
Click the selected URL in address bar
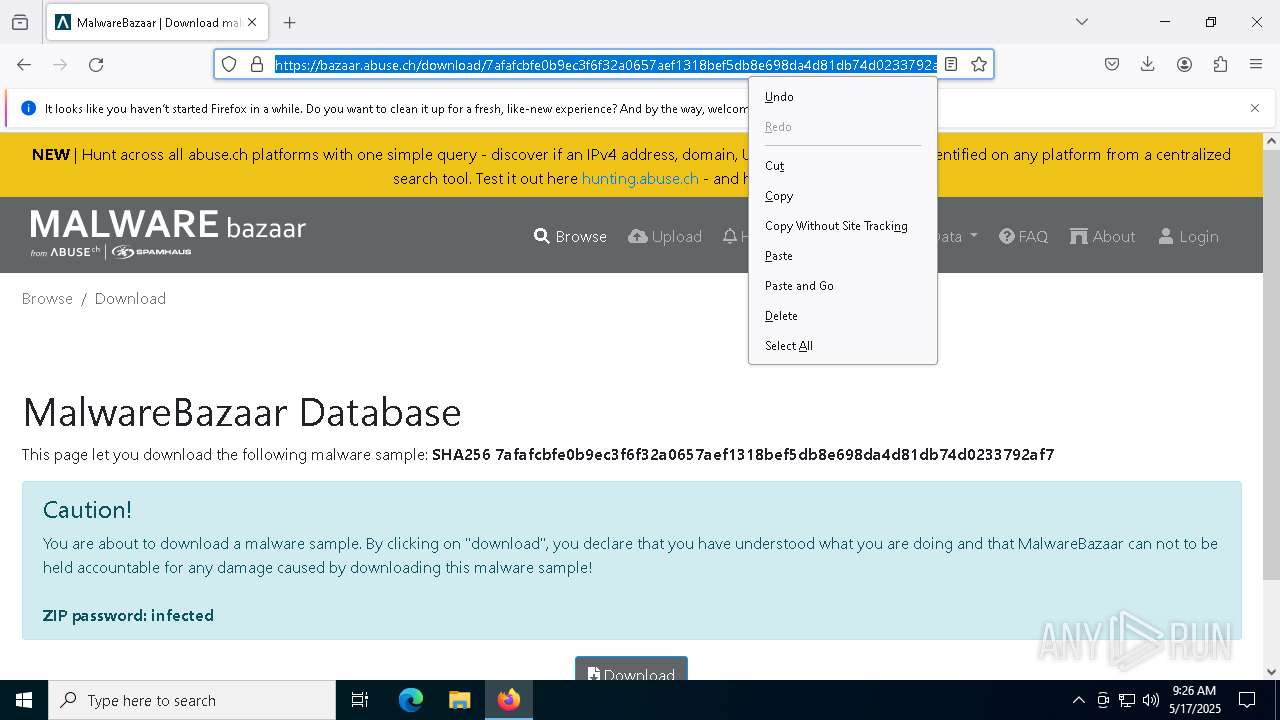[606, 64]
